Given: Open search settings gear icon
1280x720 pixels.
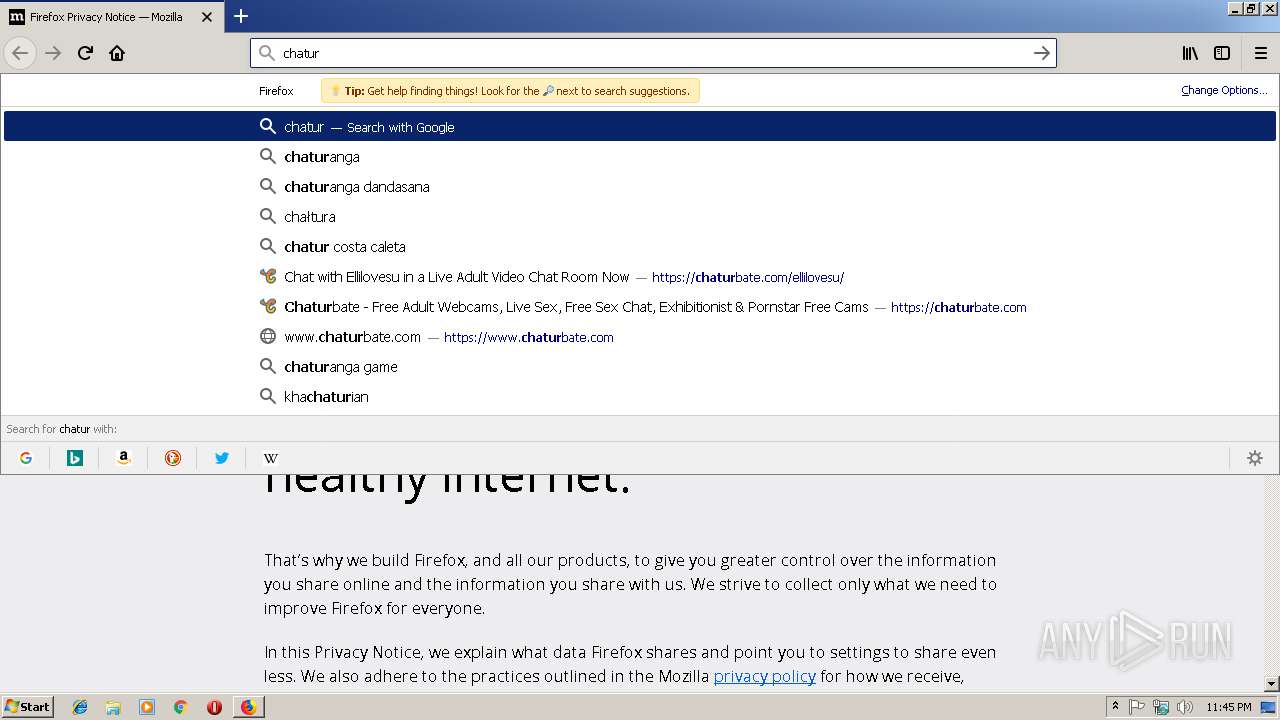Looking at the screenshot, I should coord(1255,458).
